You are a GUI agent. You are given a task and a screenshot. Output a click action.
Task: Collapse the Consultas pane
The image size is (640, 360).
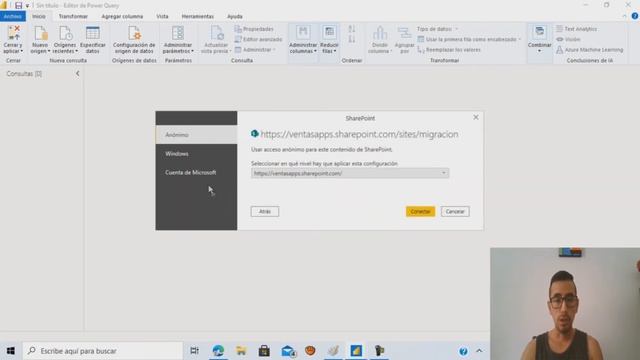[x=78, y=73]
